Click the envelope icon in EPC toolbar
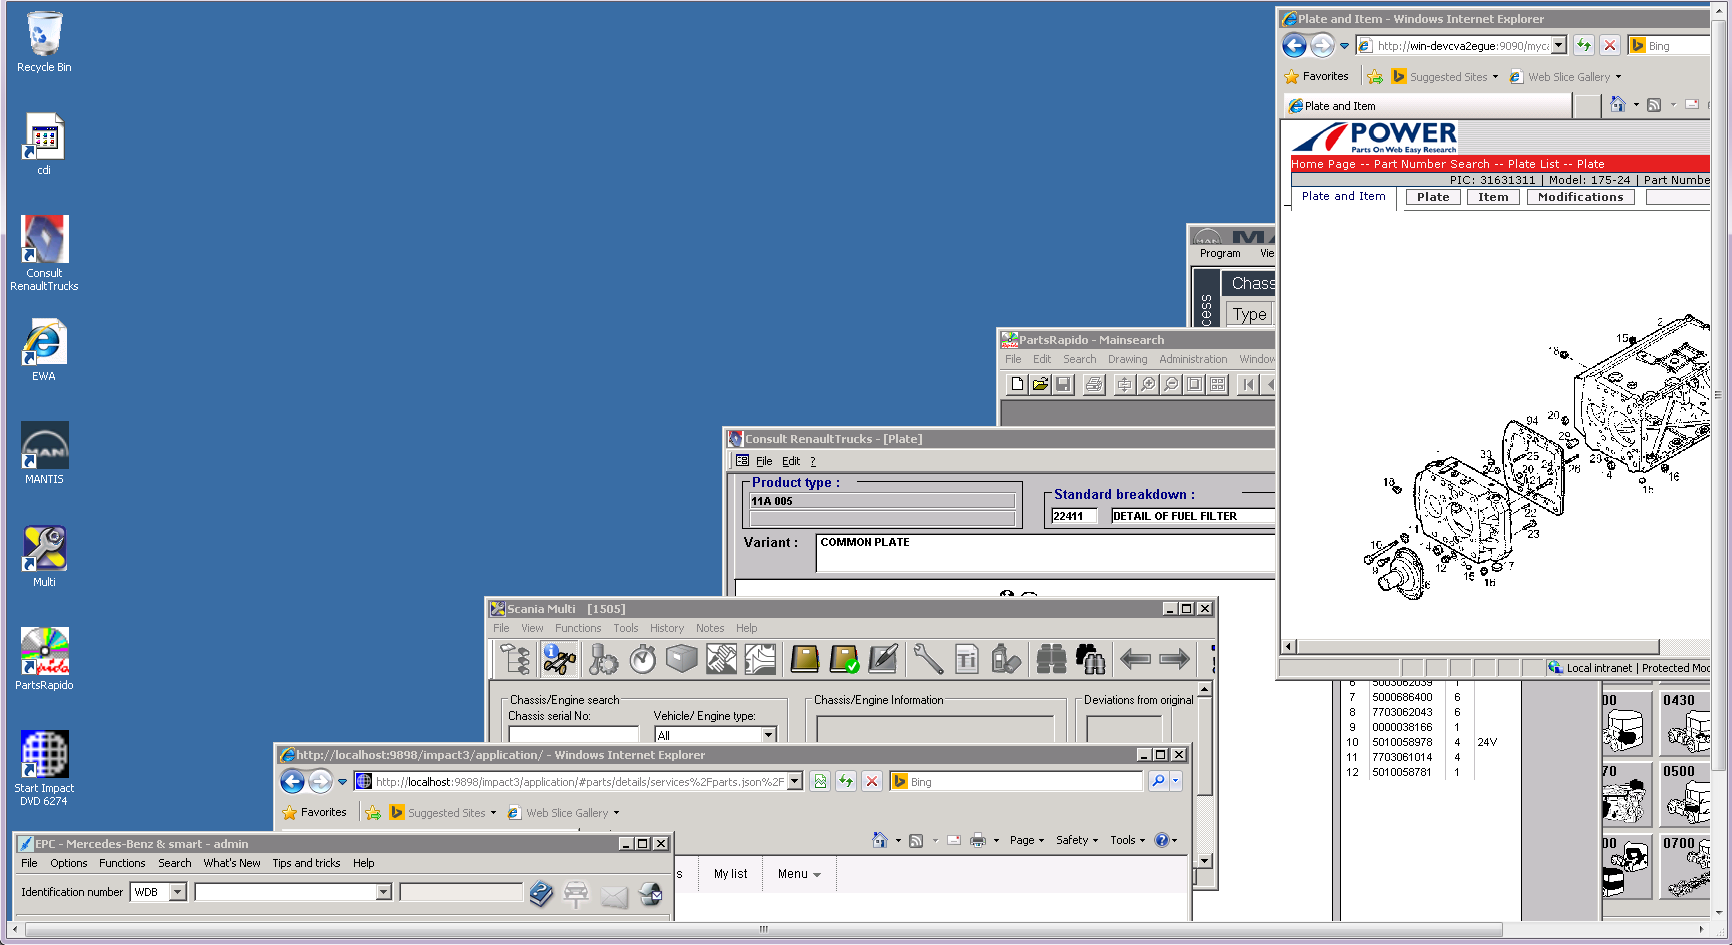The width and height of the screenshot is (1732, 945). [614, 894]
